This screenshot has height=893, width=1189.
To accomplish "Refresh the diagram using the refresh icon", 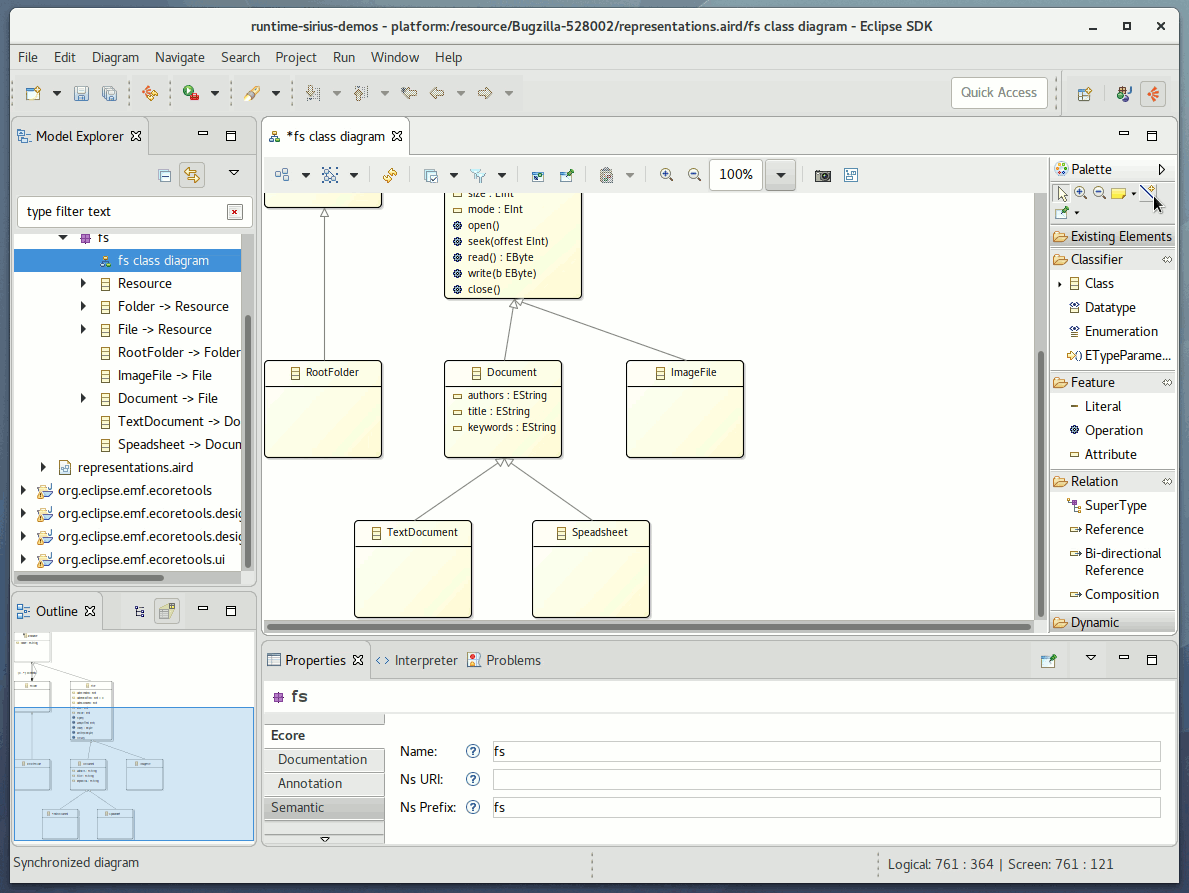I will pos(388,175).
